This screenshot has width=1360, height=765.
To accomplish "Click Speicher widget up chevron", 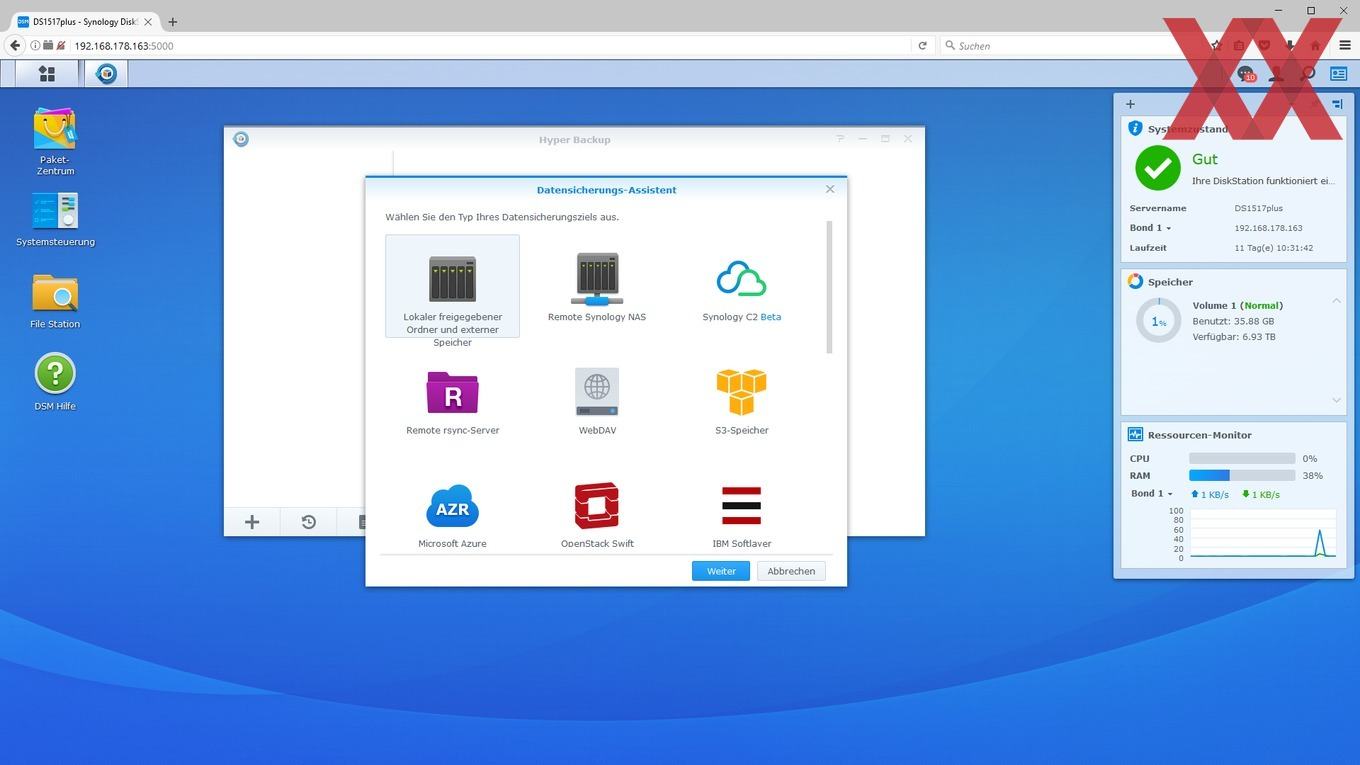I will point(1336,301).
